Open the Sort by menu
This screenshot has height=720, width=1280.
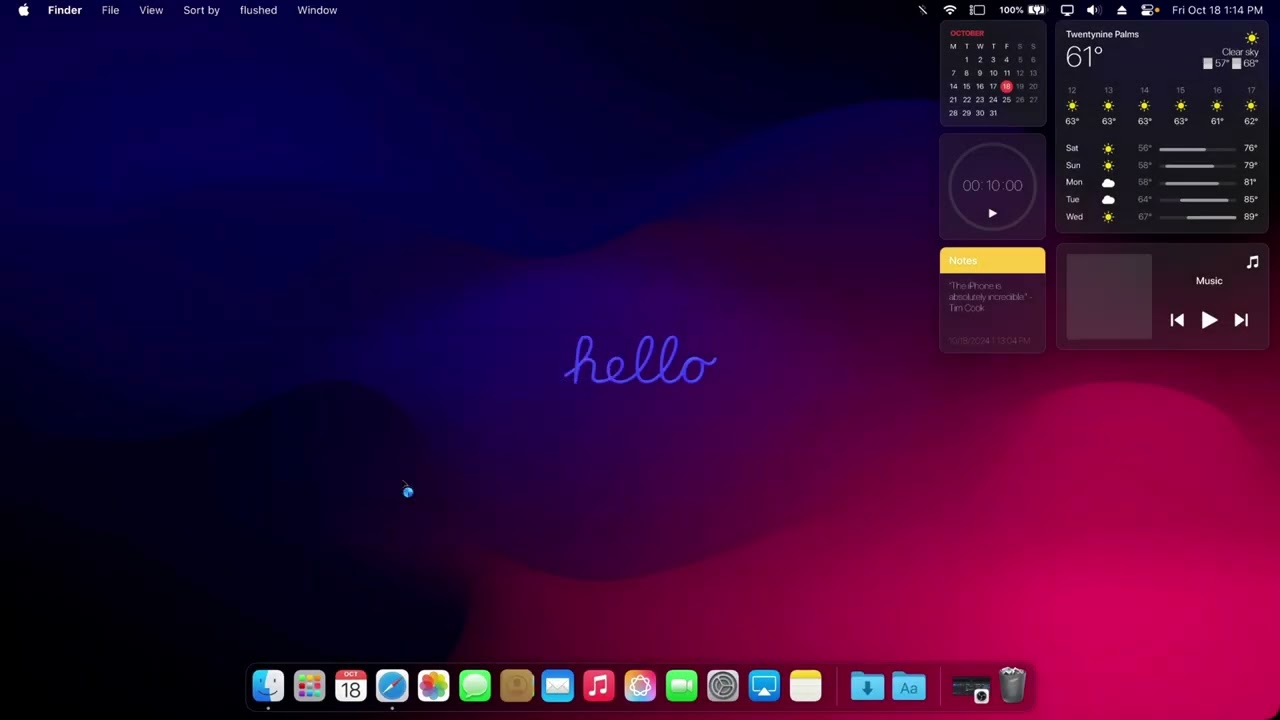pyautogui.click(x=201, y=10)
